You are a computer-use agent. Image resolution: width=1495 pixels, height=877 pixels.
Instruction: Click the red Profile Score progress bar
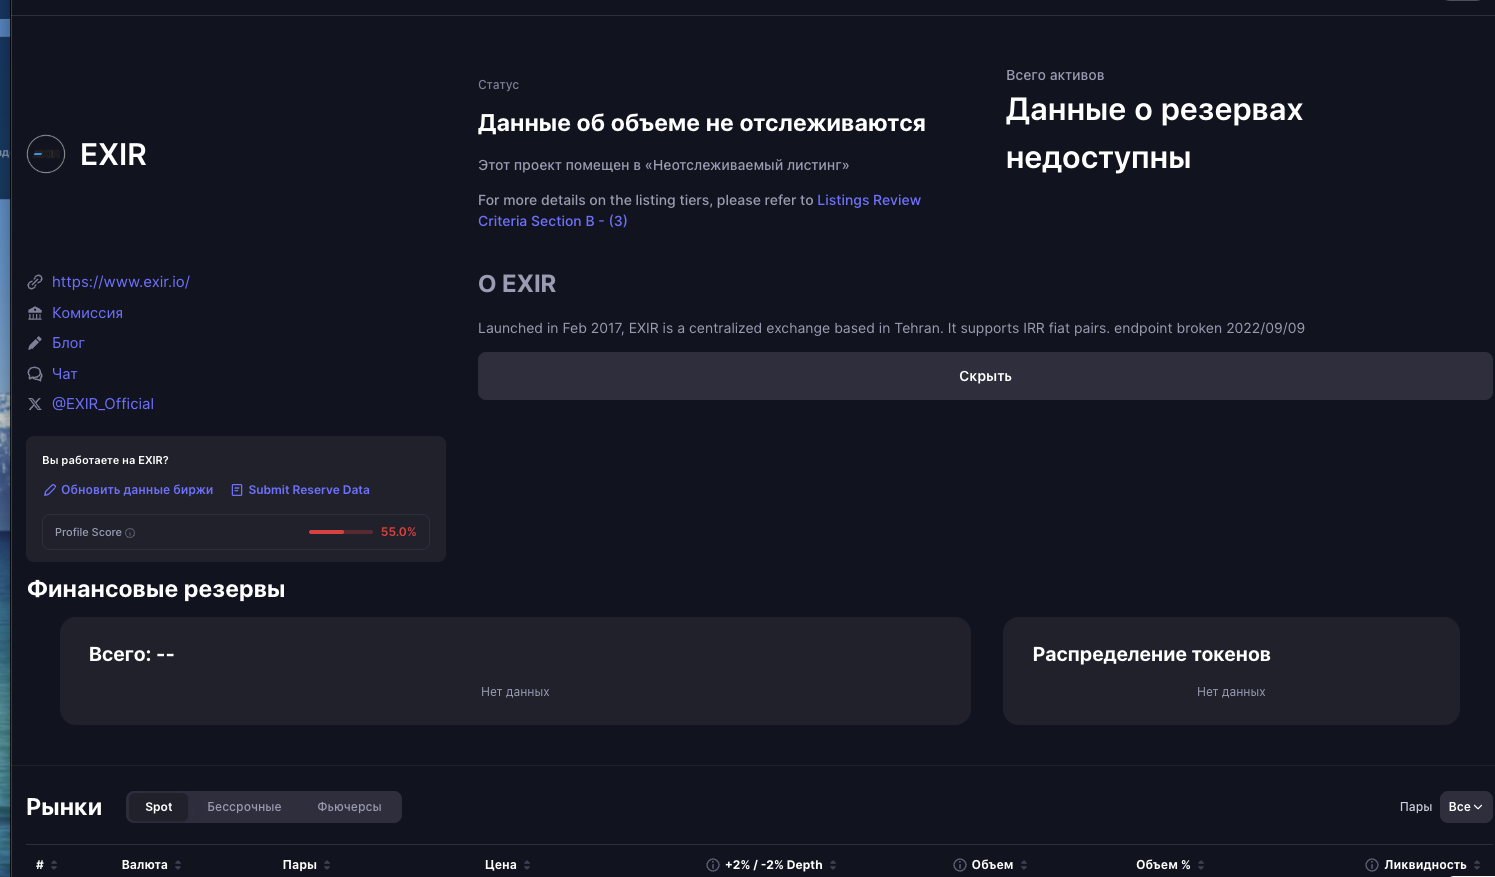[341, 532]
